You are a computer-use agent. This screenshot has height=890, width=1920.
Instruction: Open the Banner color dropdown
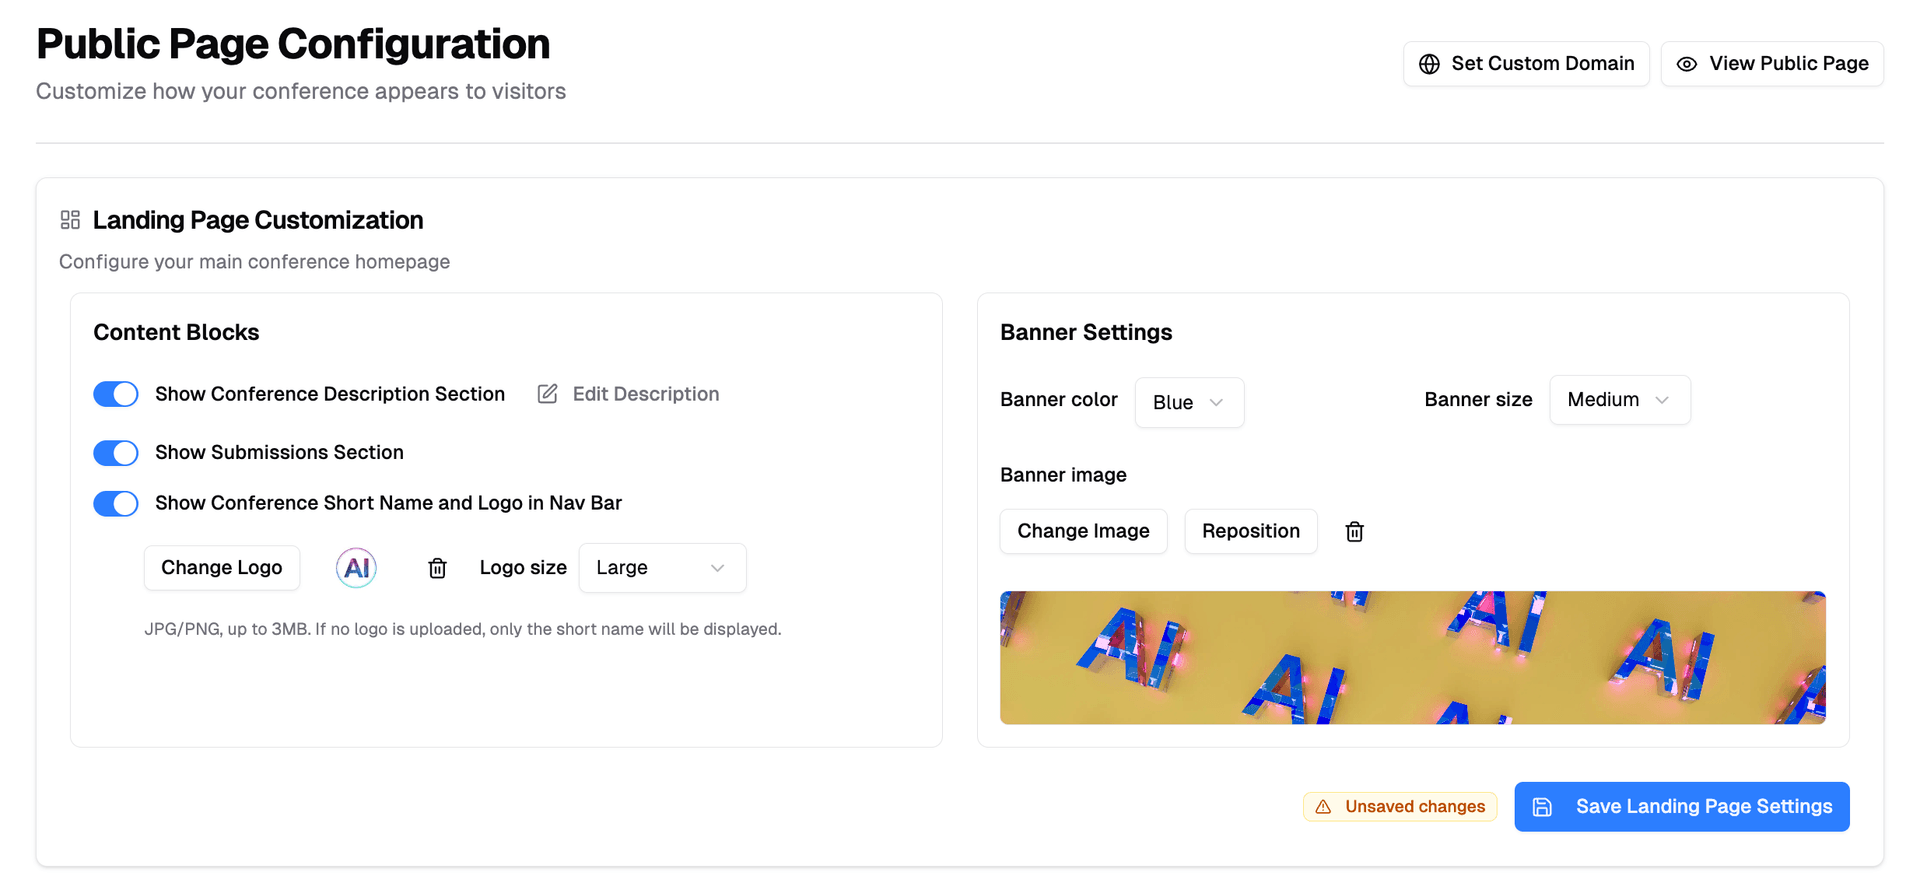1189,402
